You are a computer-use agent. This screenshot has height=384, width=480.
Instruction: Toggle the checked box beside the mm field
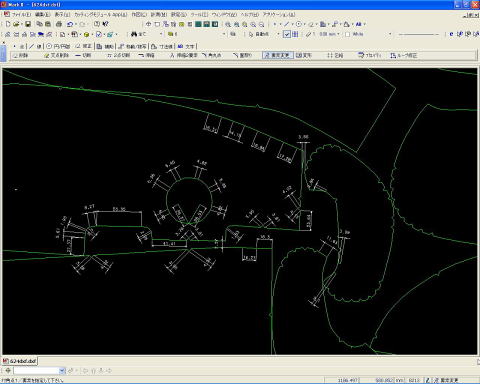tap(287, 34)
